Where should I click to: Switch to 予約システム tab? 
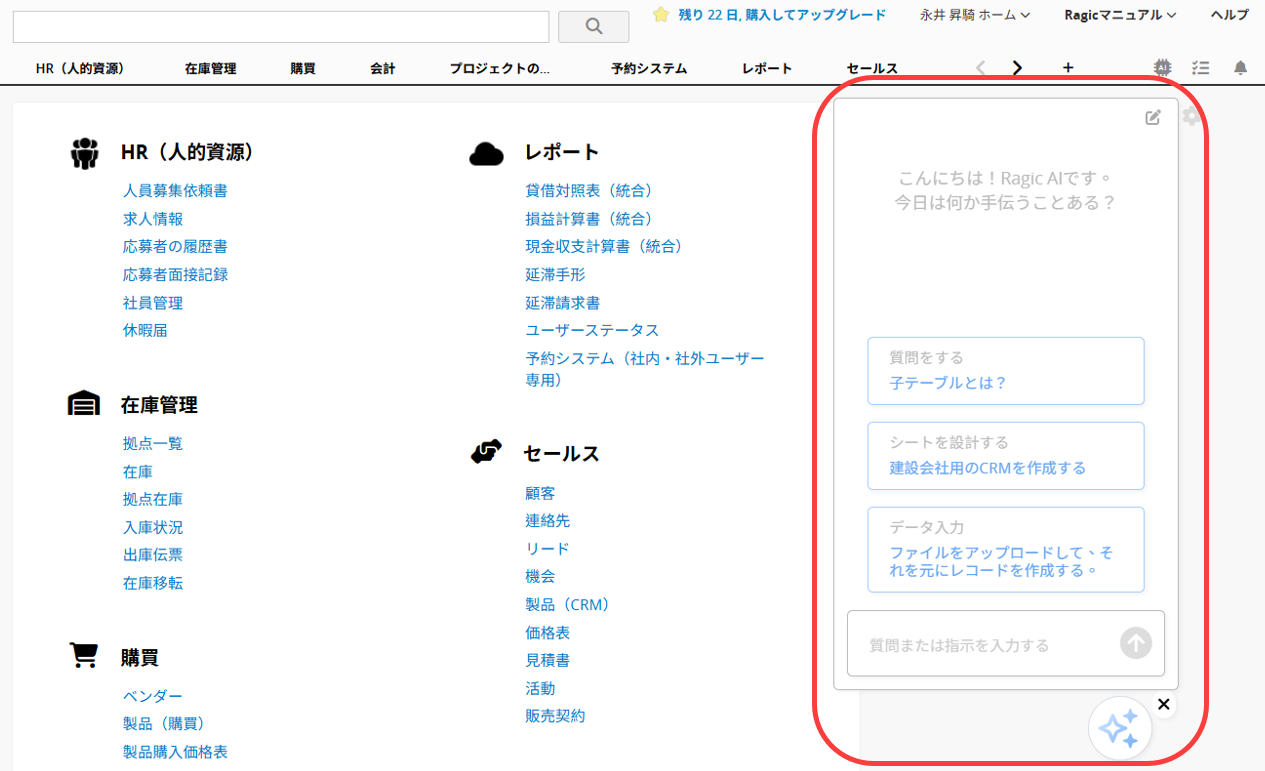pyautogui.click(x=649, y=68)
